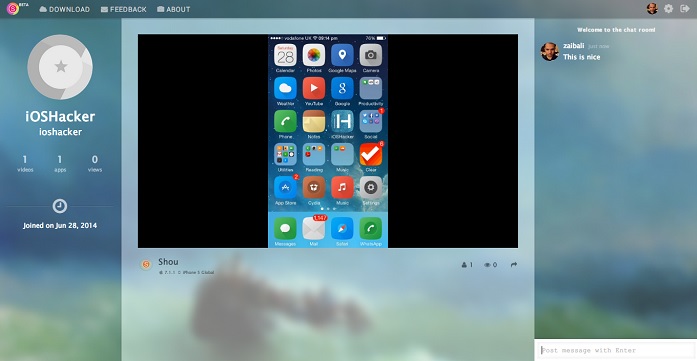Click the share arrow icon below video
This screenshot has width=697, height=361.
point(514,265)
